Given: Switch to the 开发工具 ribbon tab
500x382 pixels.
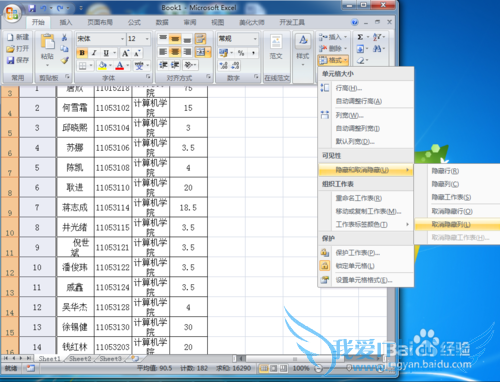Looking at the screenshot, I should (292, 22).
